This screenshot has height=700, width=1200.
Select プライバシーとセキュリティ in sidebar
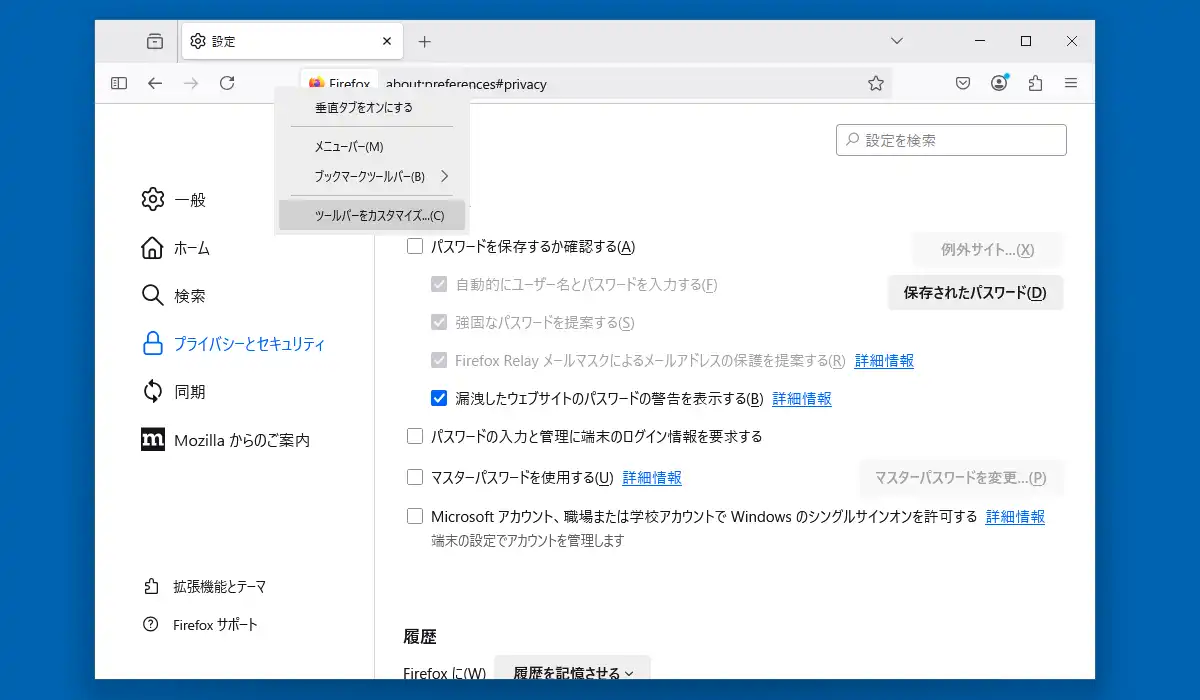[233, 343]
